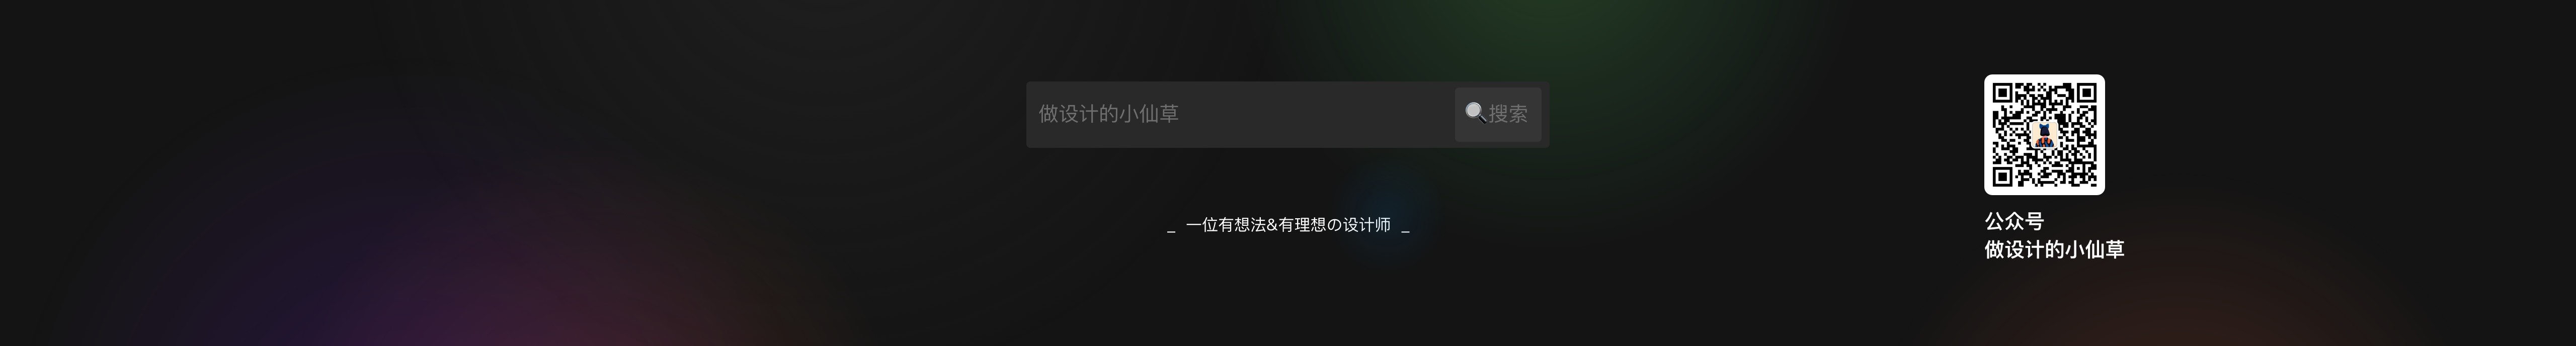Click the 搜索 search button
The width and height of the screenshot is (2576, 346).
[1497, 114]
